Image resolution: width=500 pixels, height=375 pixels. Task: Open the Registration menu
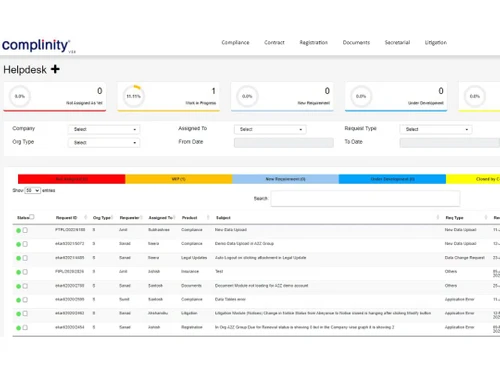[314, 43]
